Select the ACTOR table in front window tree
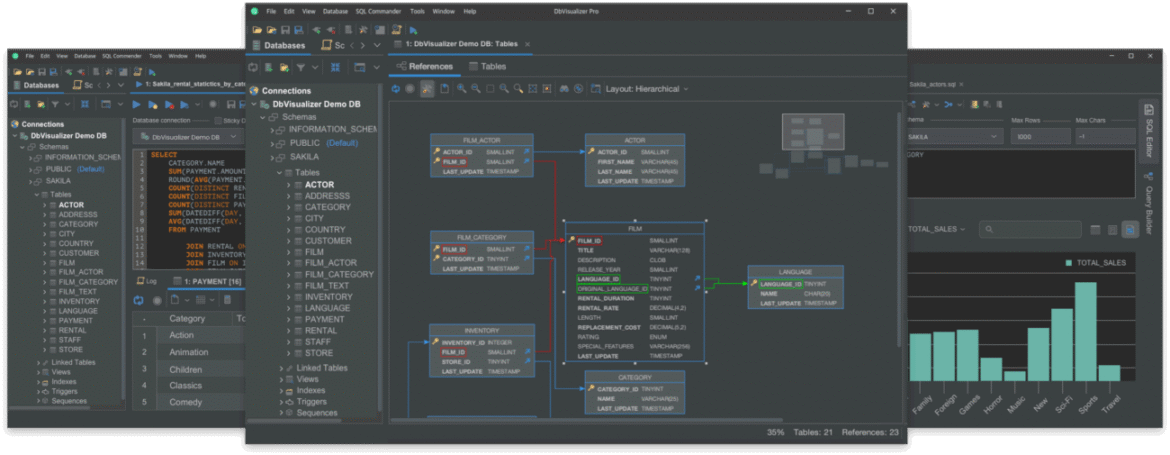The height and width of the screenshot is (455, 1170). click(x=319, y=184)
